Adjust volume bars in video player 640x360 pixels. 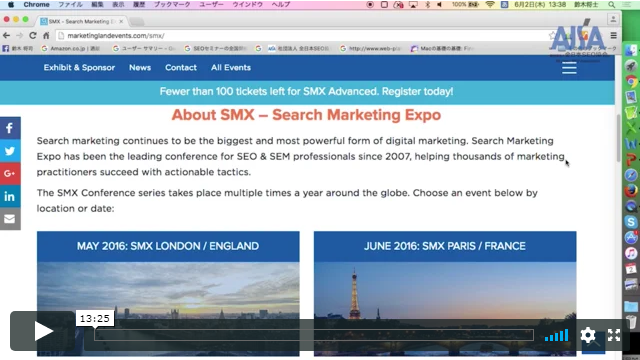pos(556,335)
